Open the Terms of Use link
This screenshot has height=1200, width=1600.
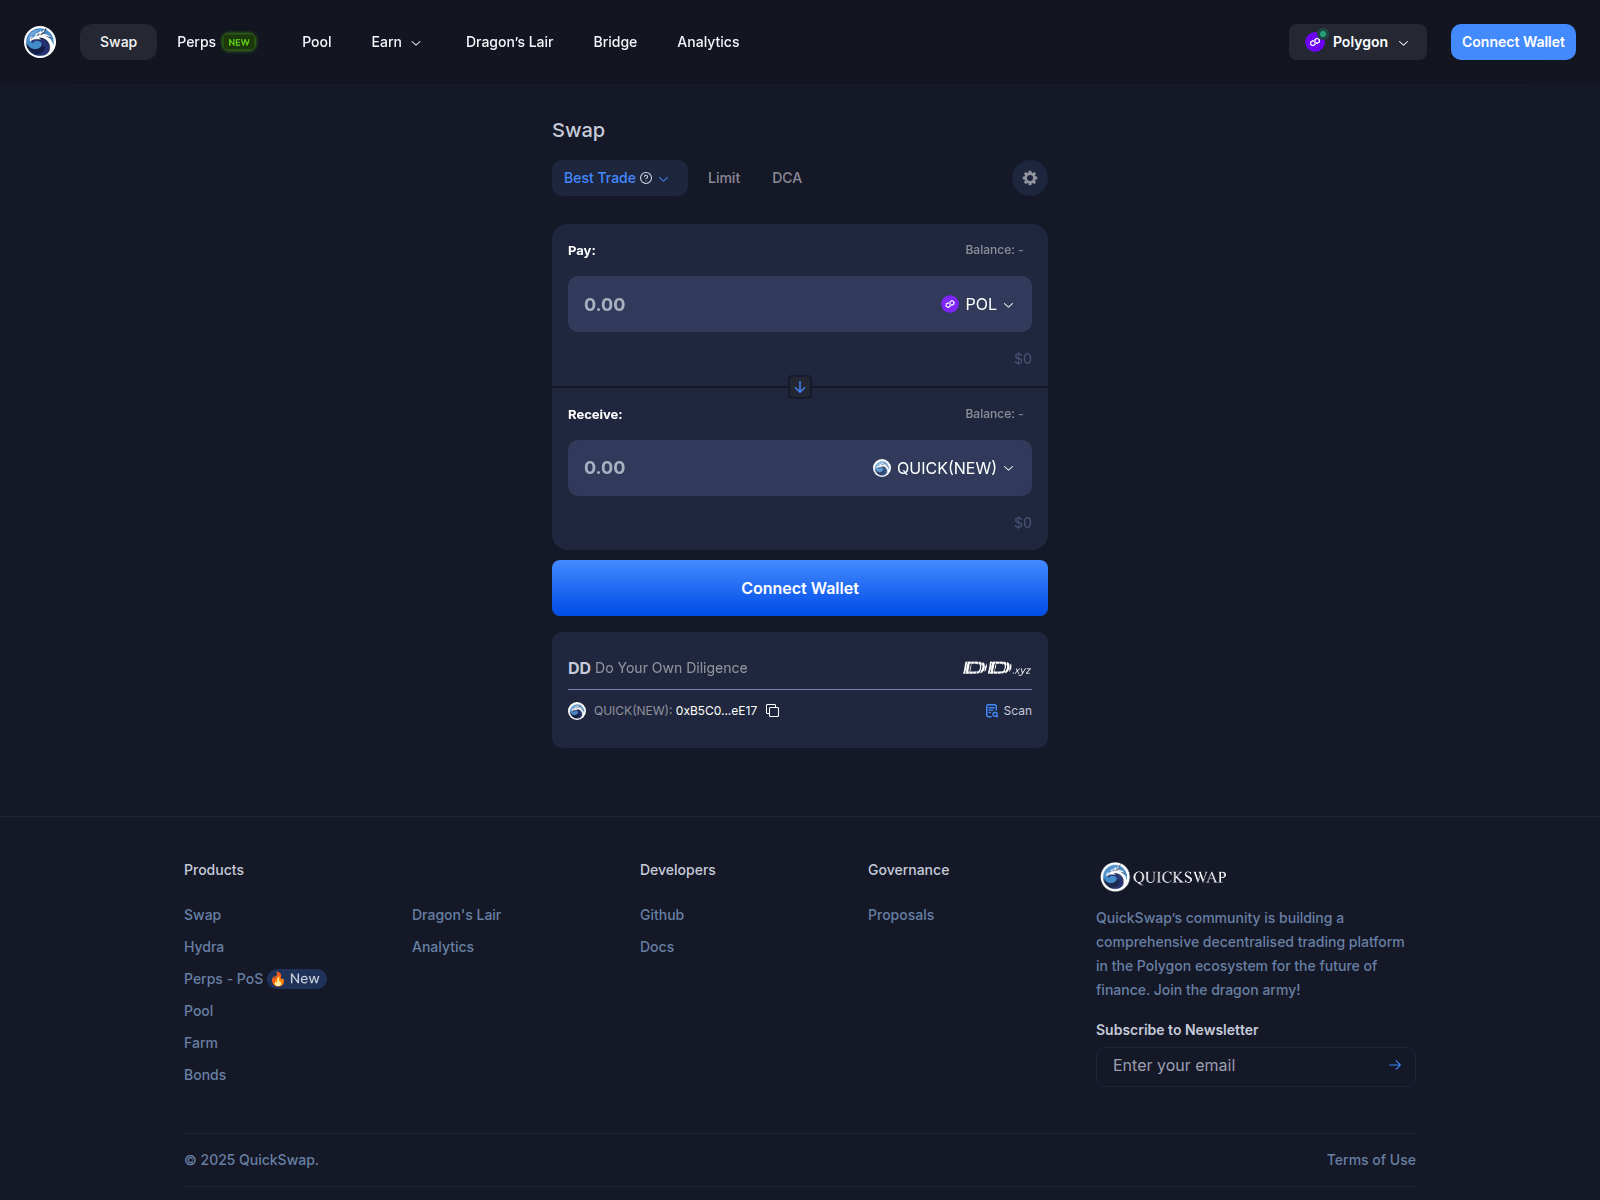click(1370, 1160)
